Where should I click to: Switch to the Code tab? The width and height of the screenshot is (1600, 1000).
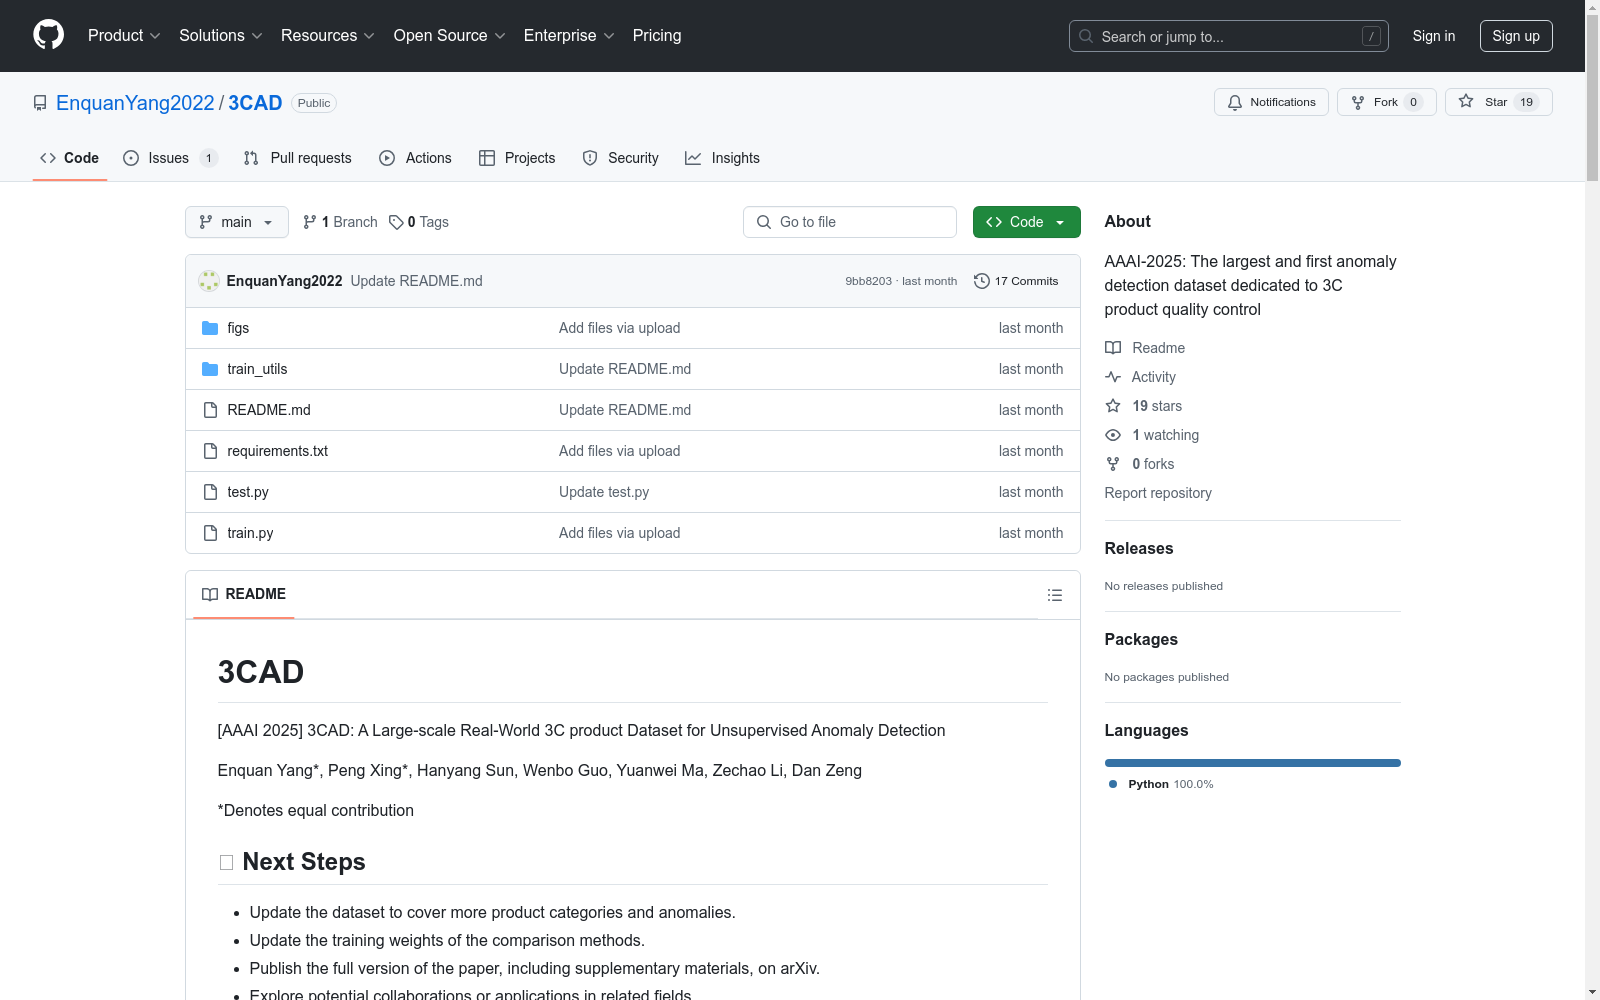(x=70, y=158)
